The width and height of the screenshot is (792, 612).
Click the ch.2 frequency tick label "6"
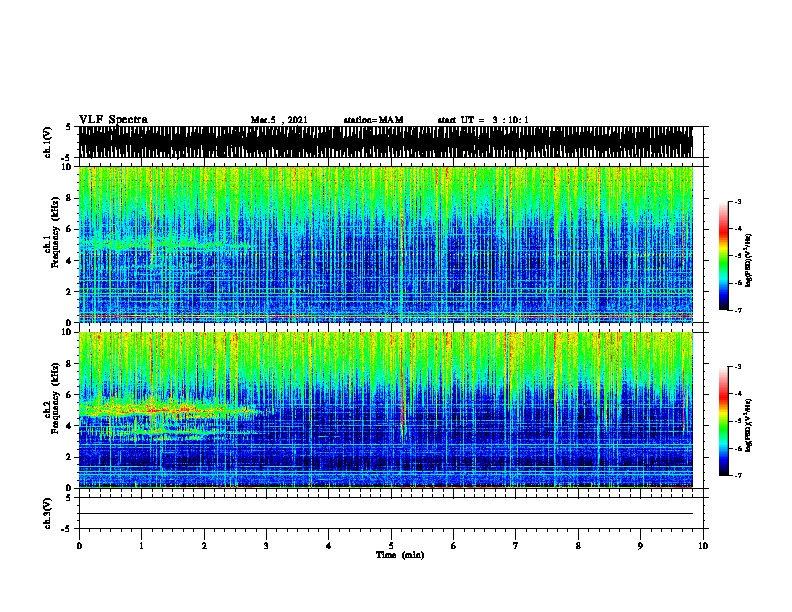[70, 395]
